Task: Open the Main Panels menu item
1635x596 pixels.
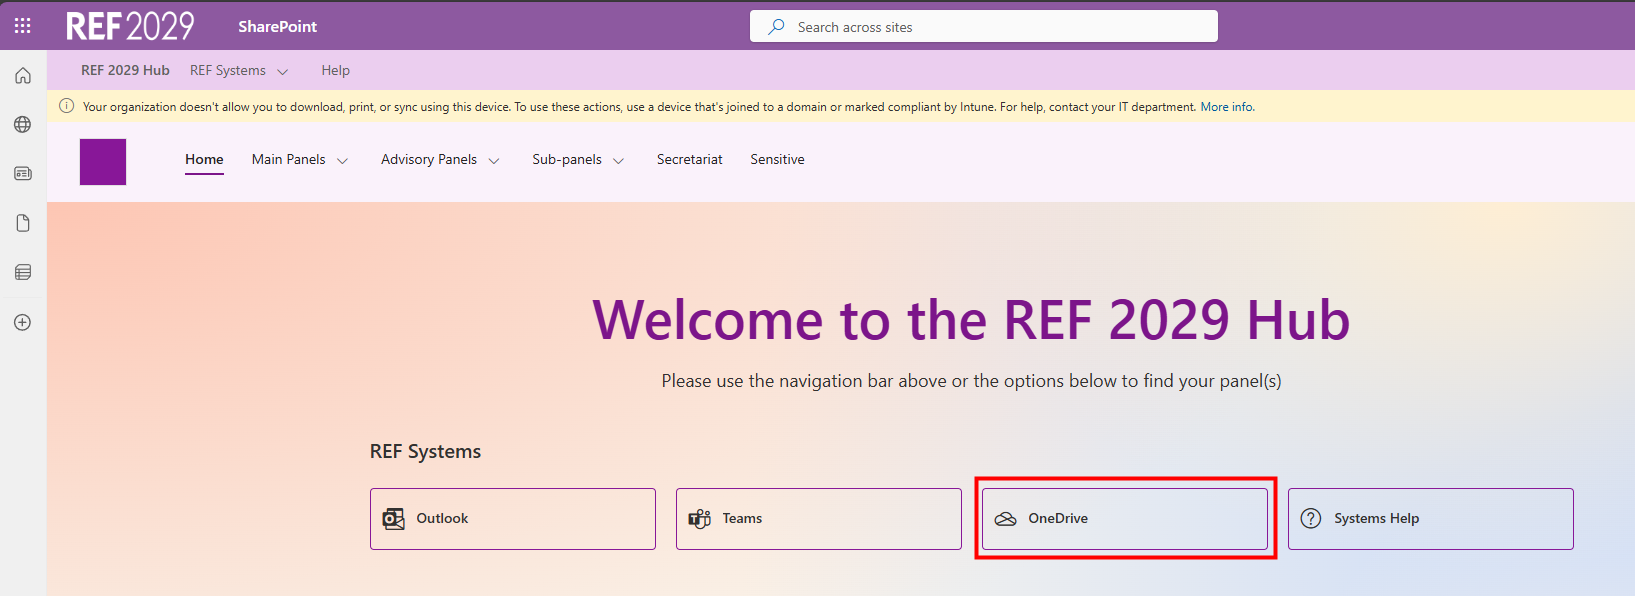Action: click(288, 159)
